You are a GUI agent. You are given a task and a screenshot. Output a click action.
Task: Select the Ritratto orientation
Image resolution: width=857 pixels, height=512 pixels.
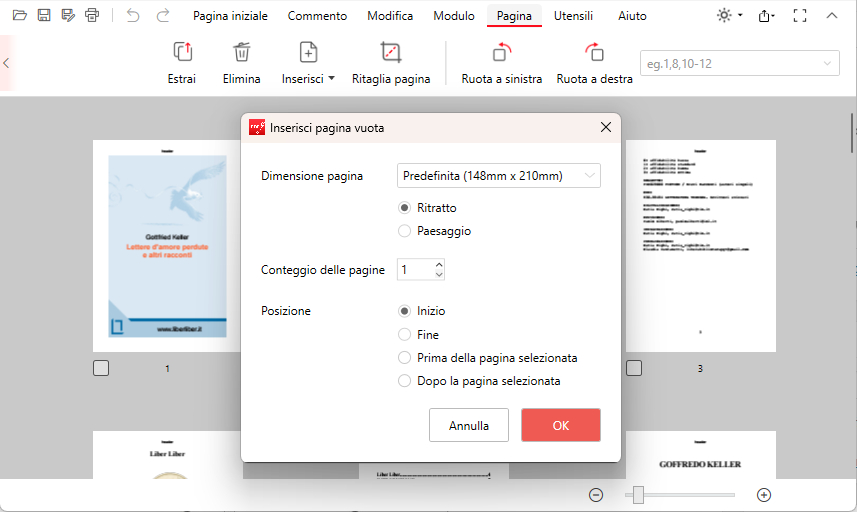[x=428, y=208]
